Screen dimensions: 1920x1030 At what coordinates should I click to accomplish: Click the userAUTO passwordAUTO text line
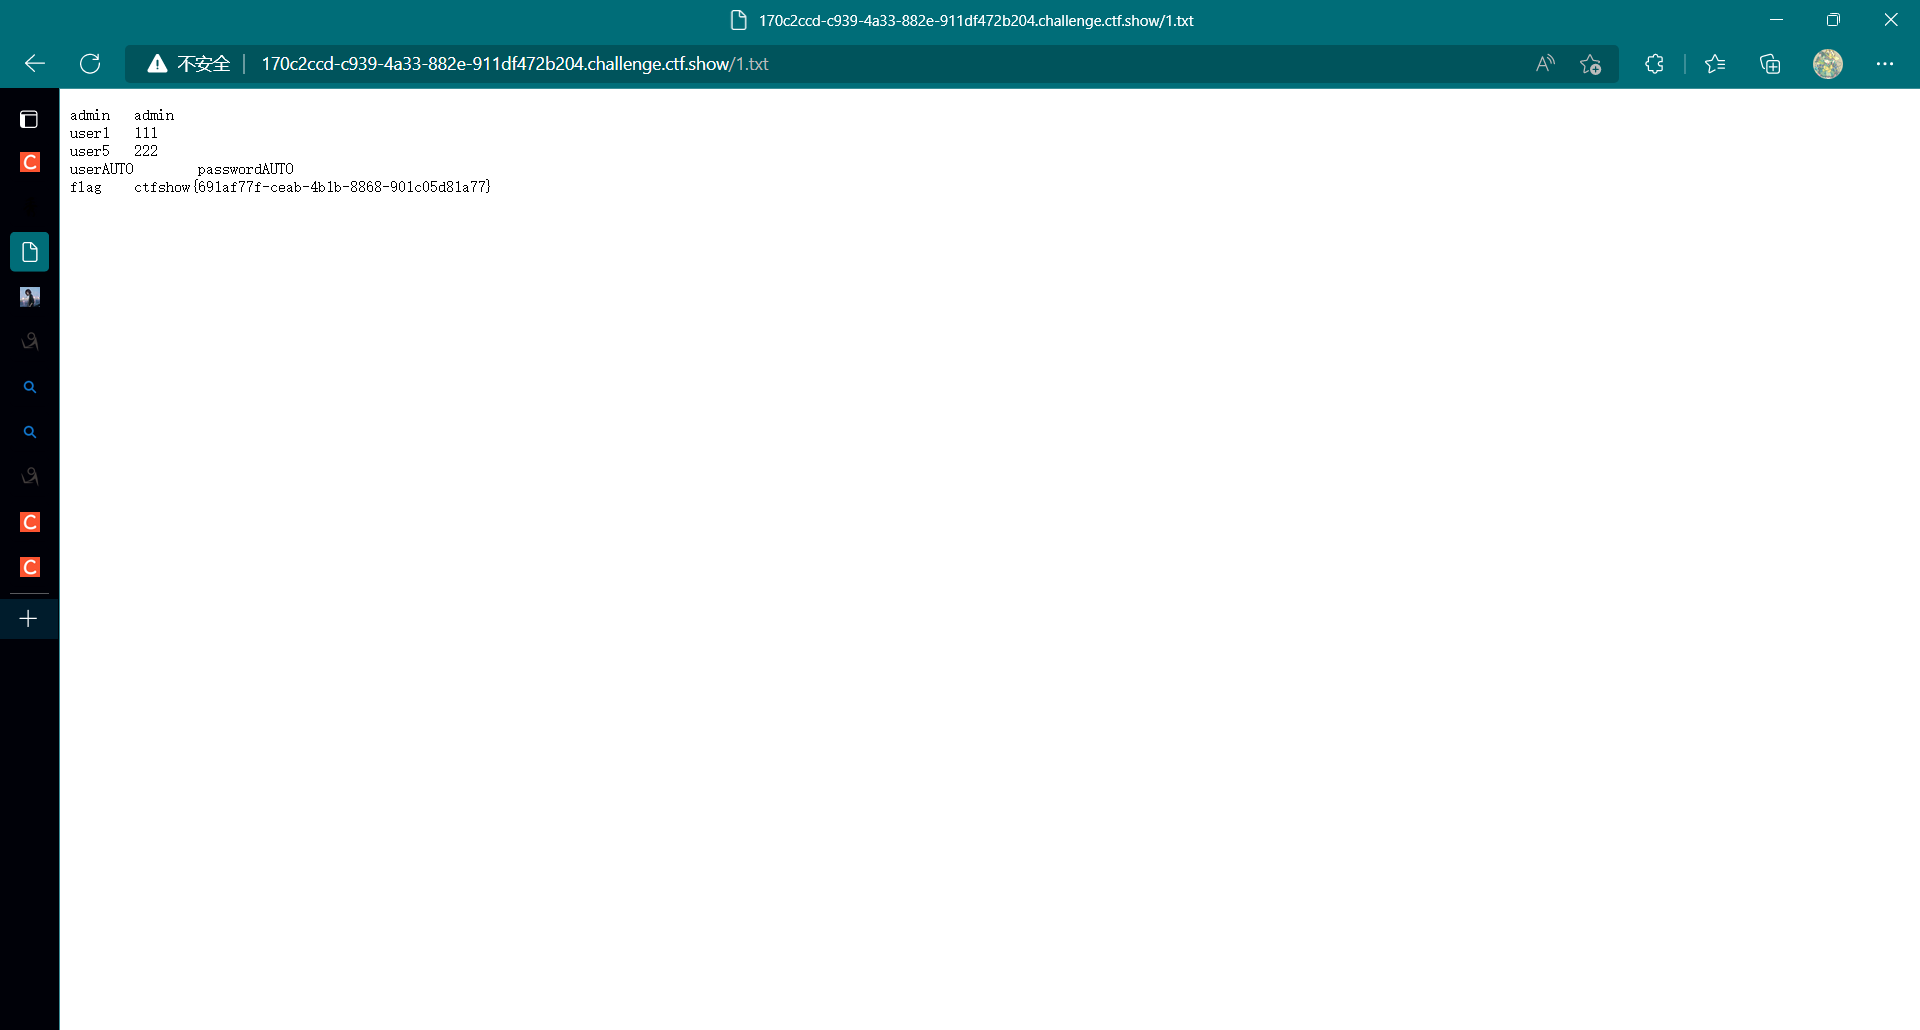[181, 169]
